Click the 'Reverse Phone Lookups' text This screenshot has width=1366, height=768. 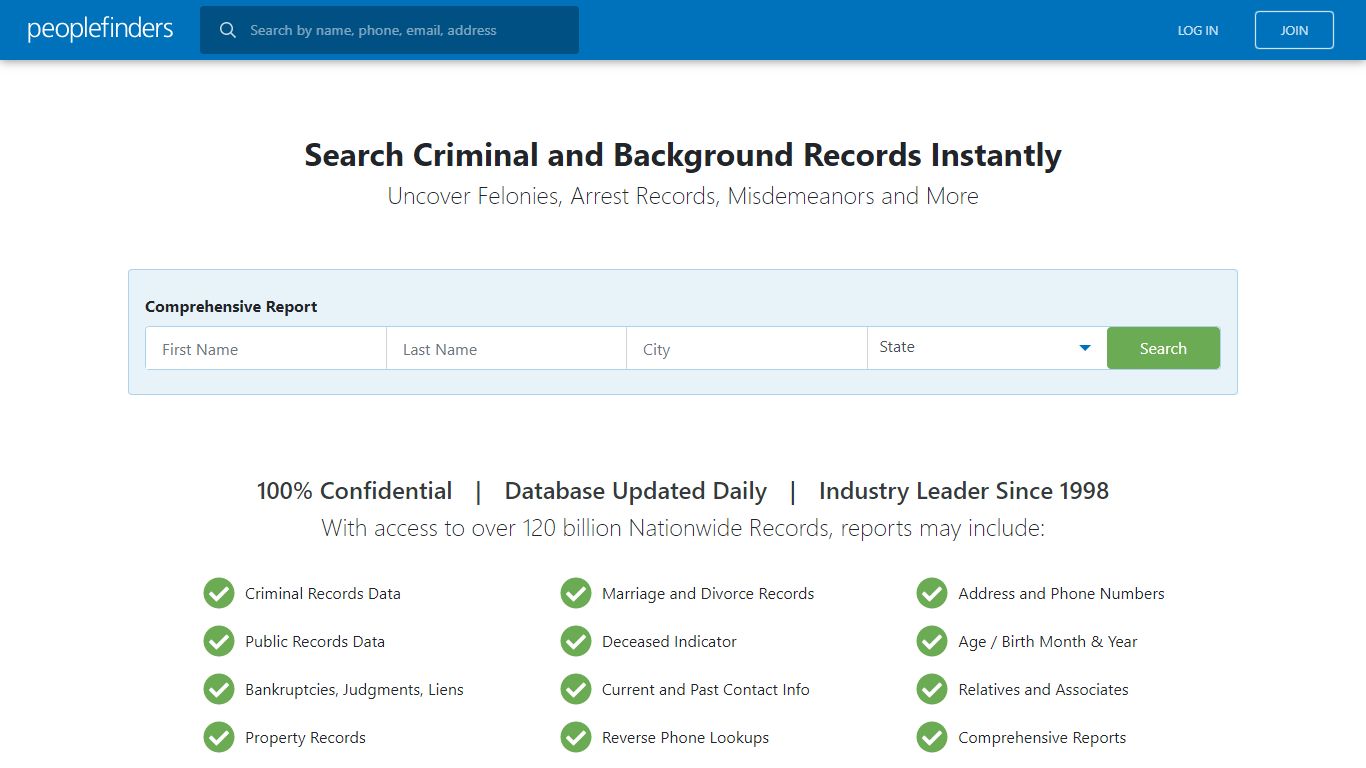point(685,738)
